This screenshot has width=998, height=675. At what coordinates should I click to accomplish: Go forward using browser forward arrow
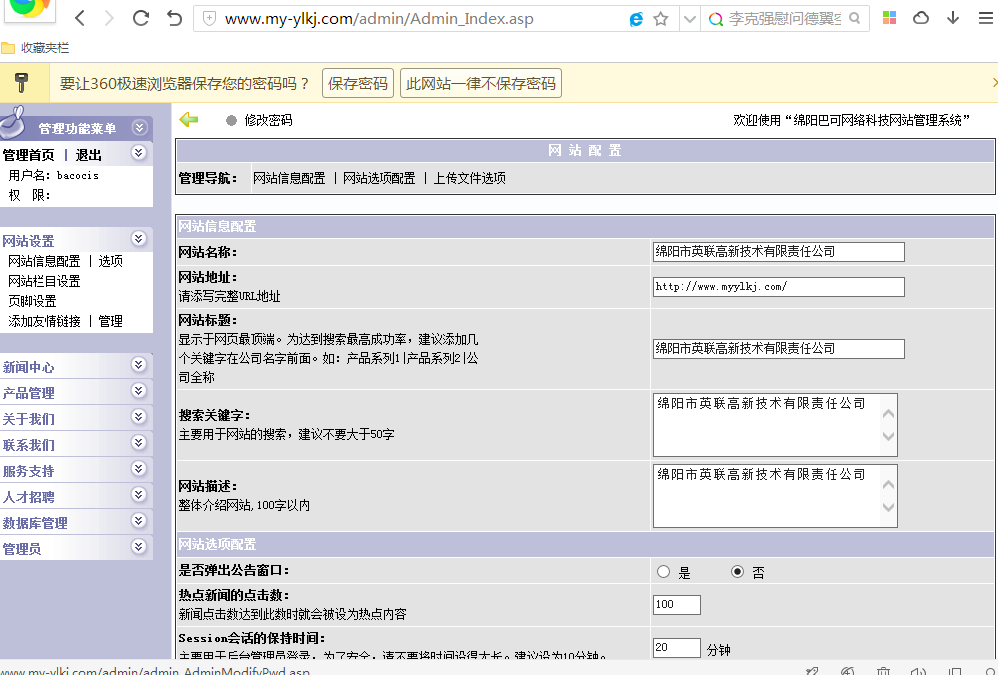pos(109,18)
